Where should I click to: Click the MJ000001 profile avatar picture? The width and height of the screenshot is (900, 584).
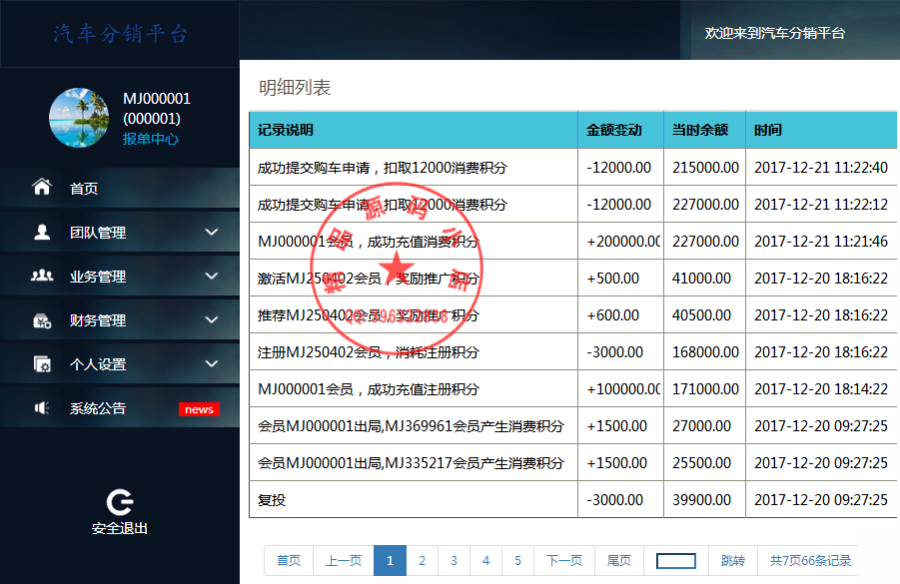pos(79,116)
